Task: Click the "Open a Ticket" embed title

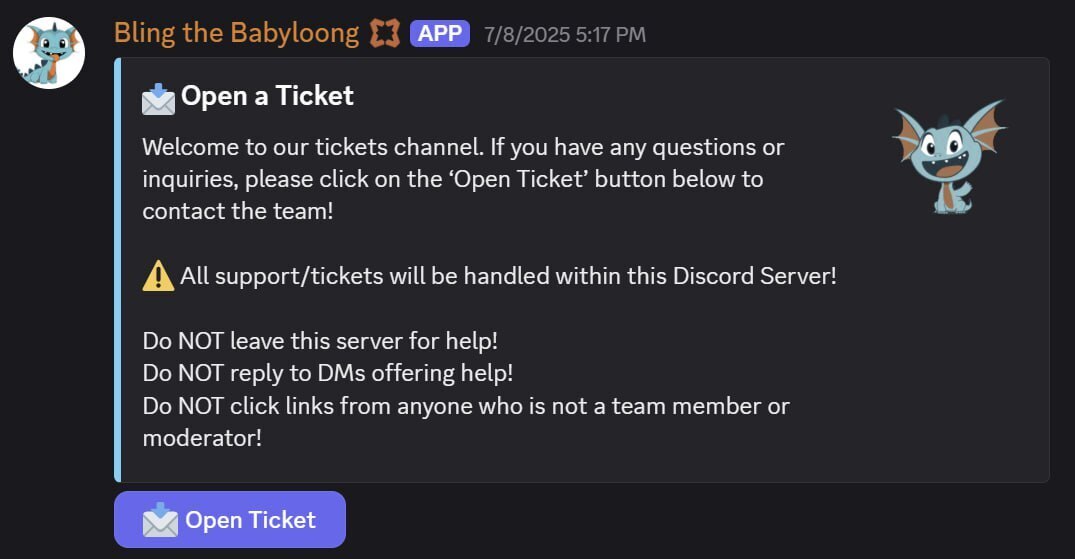Action: pos(267,96)
